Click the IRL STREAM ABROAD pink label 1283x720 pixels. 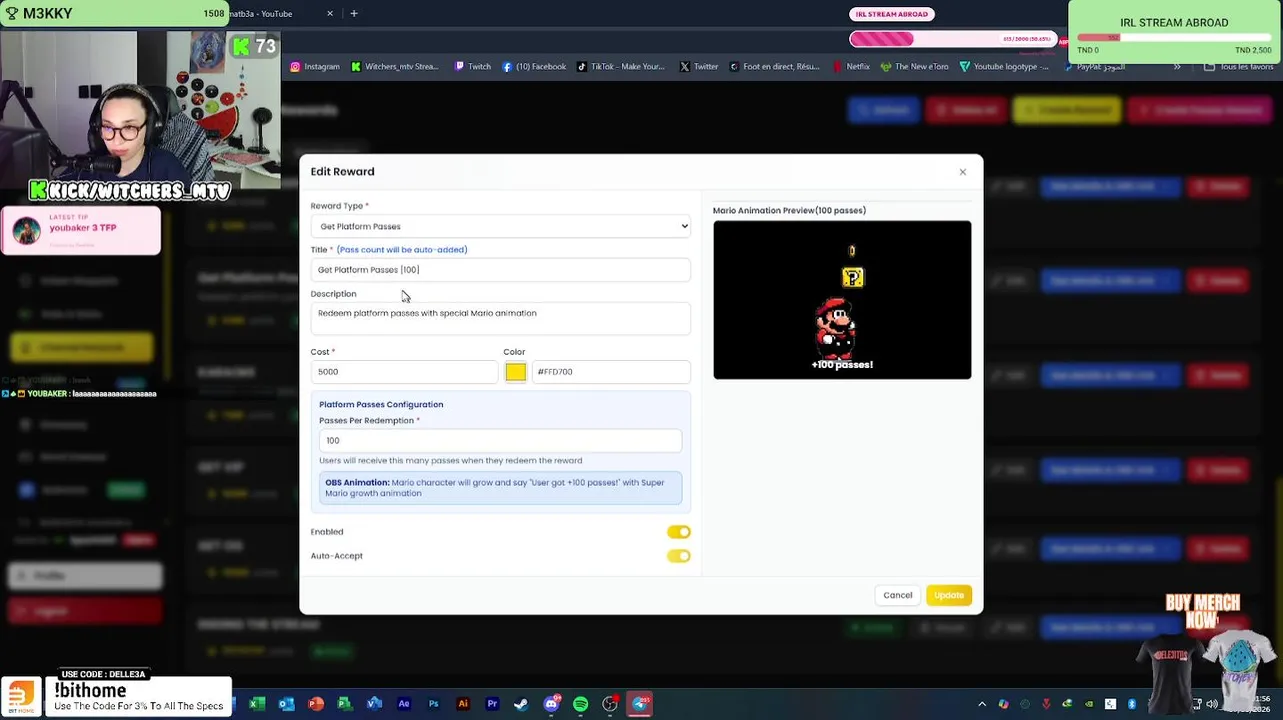tap(891, 14)
